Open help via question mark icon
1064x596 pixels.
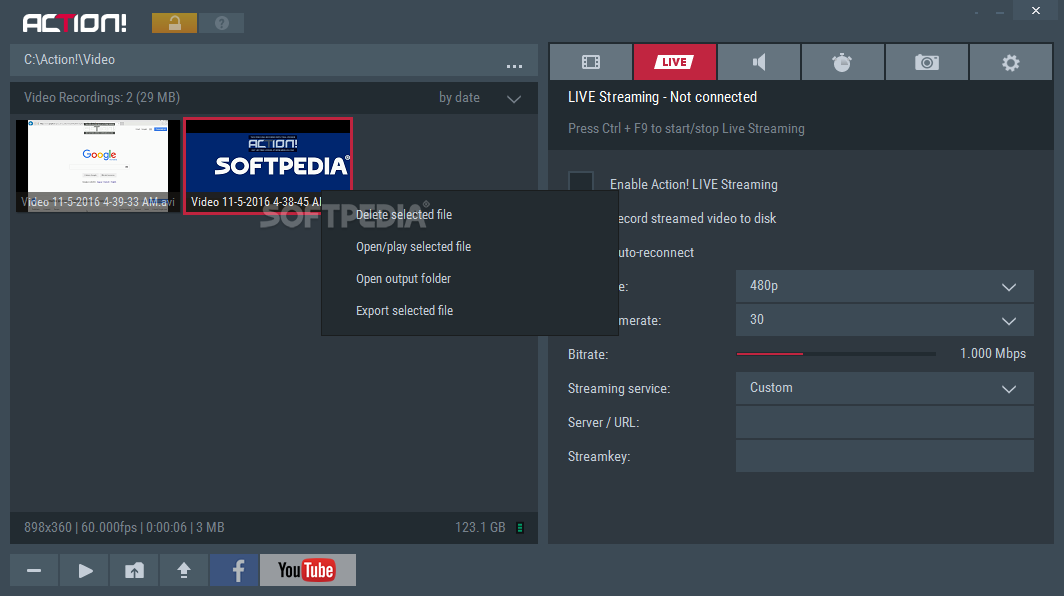tap(222, 23)
